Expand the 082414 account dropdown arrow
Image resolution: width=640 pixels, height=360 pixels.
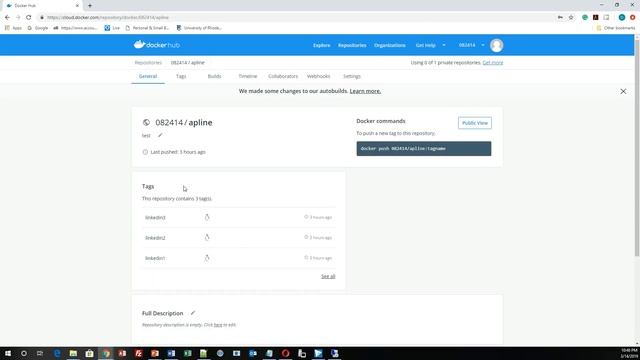tap(482, 45)
